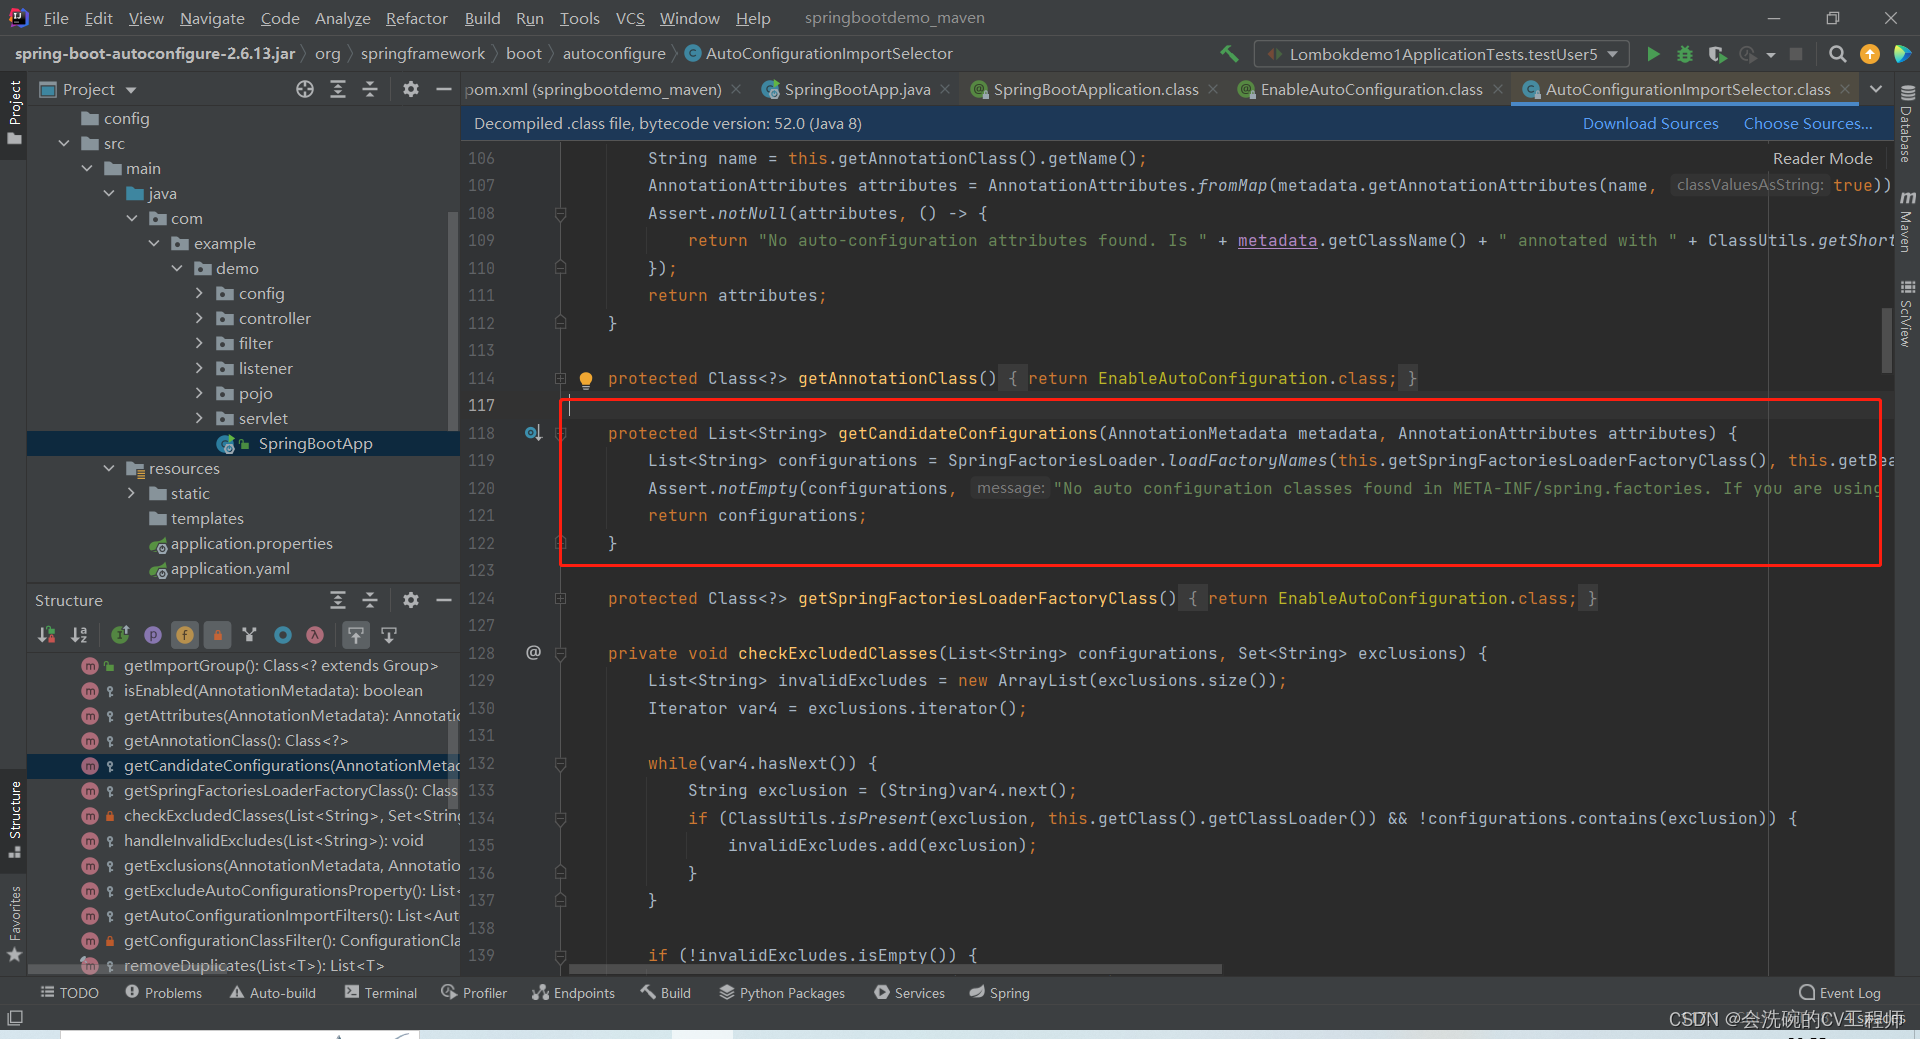This screenshot has height=1039, width=1920.
Task: Click the editor horizontal scrollbar
Action: (894, 969)
